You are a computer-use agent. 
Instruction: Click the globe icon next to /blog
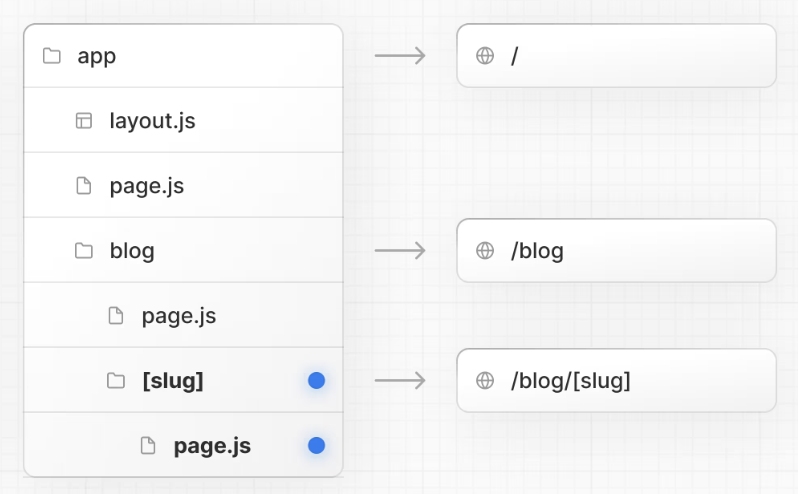[485, 251]
